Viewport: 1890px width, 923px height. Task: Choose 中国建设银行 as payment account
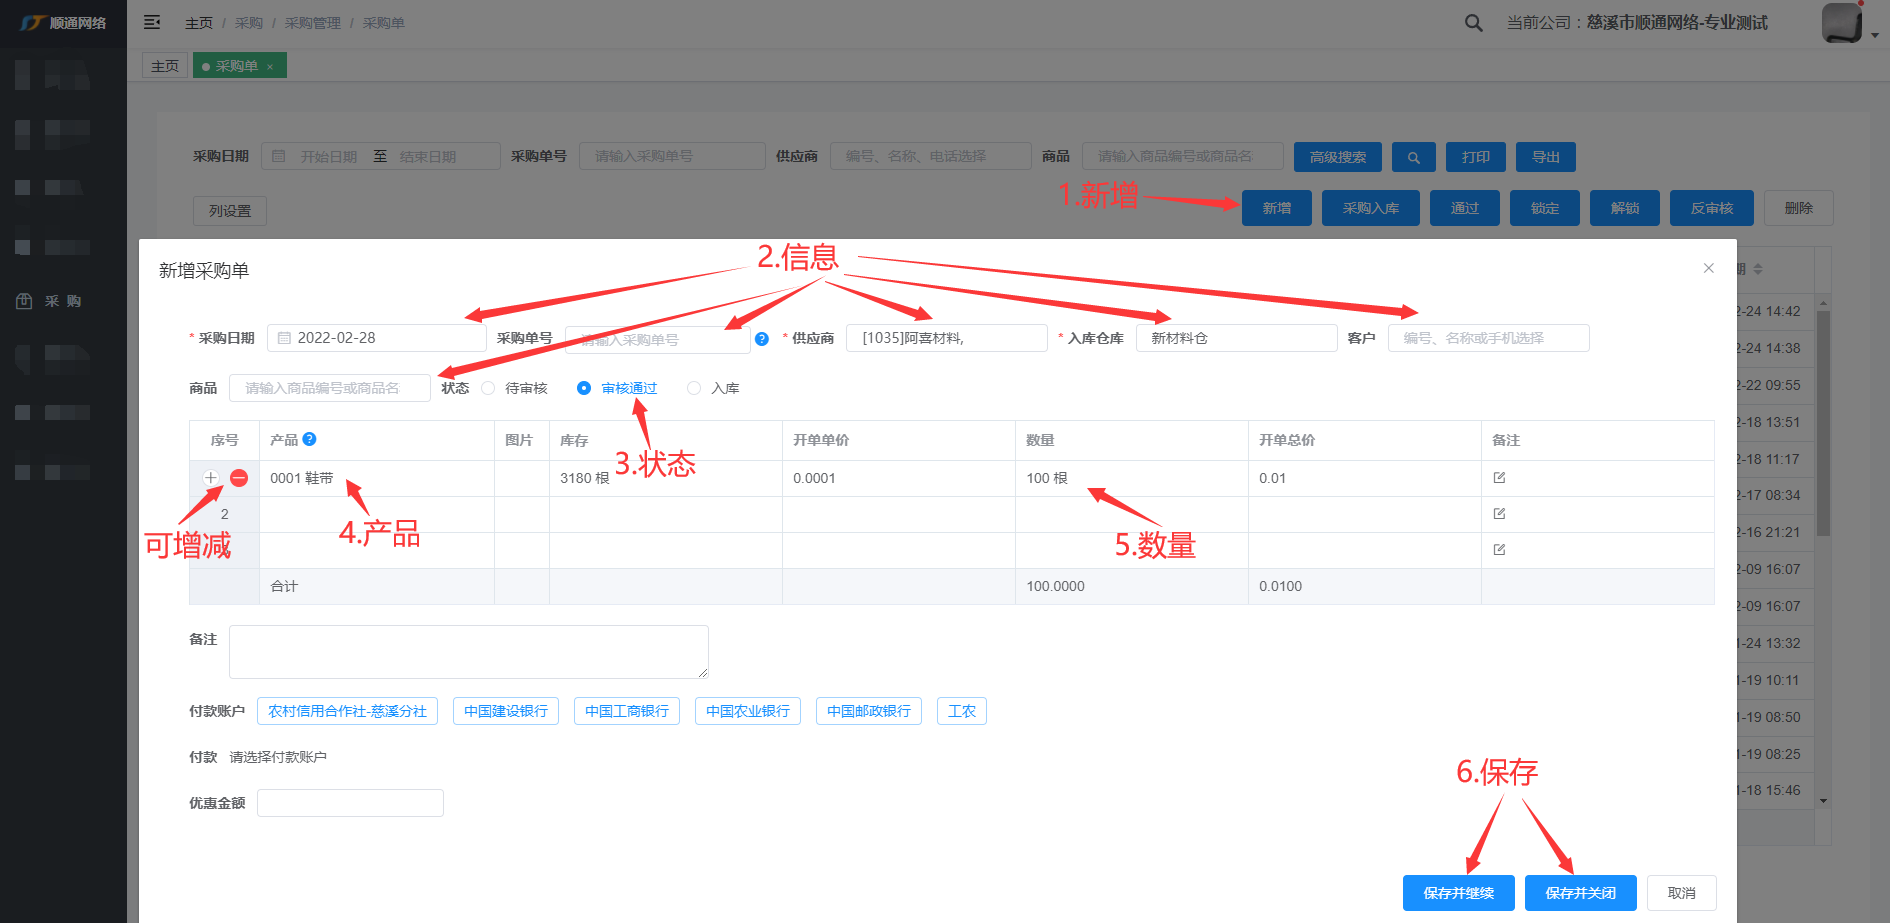[x=506, y=711]
